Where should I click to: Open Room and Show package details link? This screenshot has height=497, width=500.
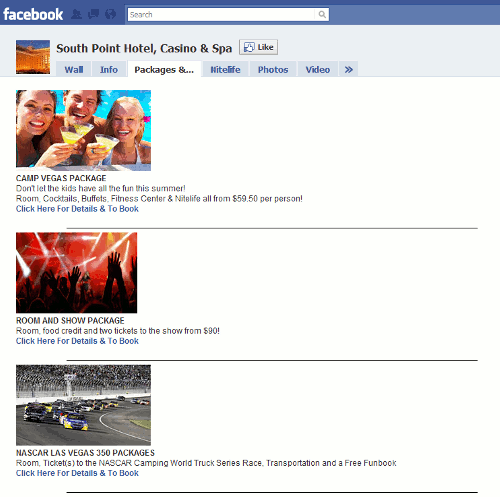click(77, 341)
